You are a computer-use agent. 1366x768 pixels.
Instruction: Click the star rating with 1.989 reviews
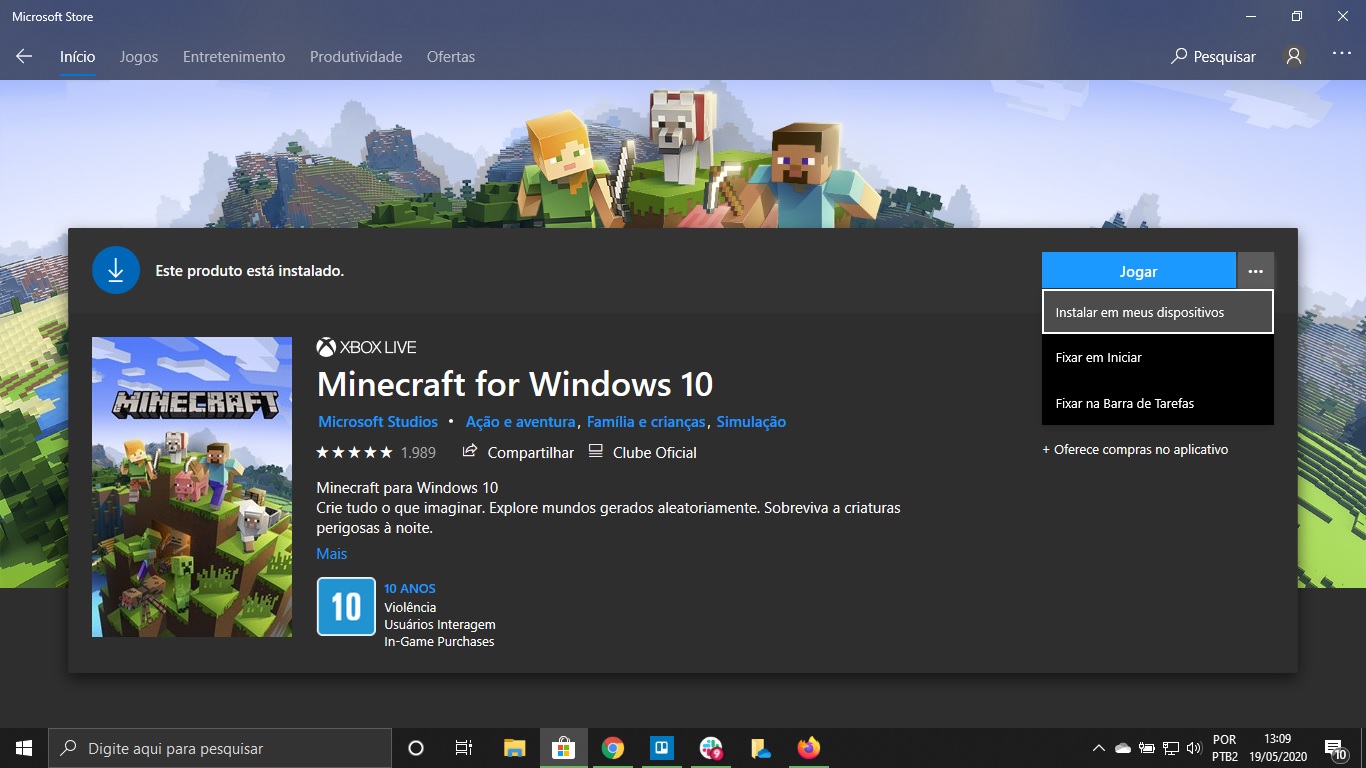(x=376, y=453)
